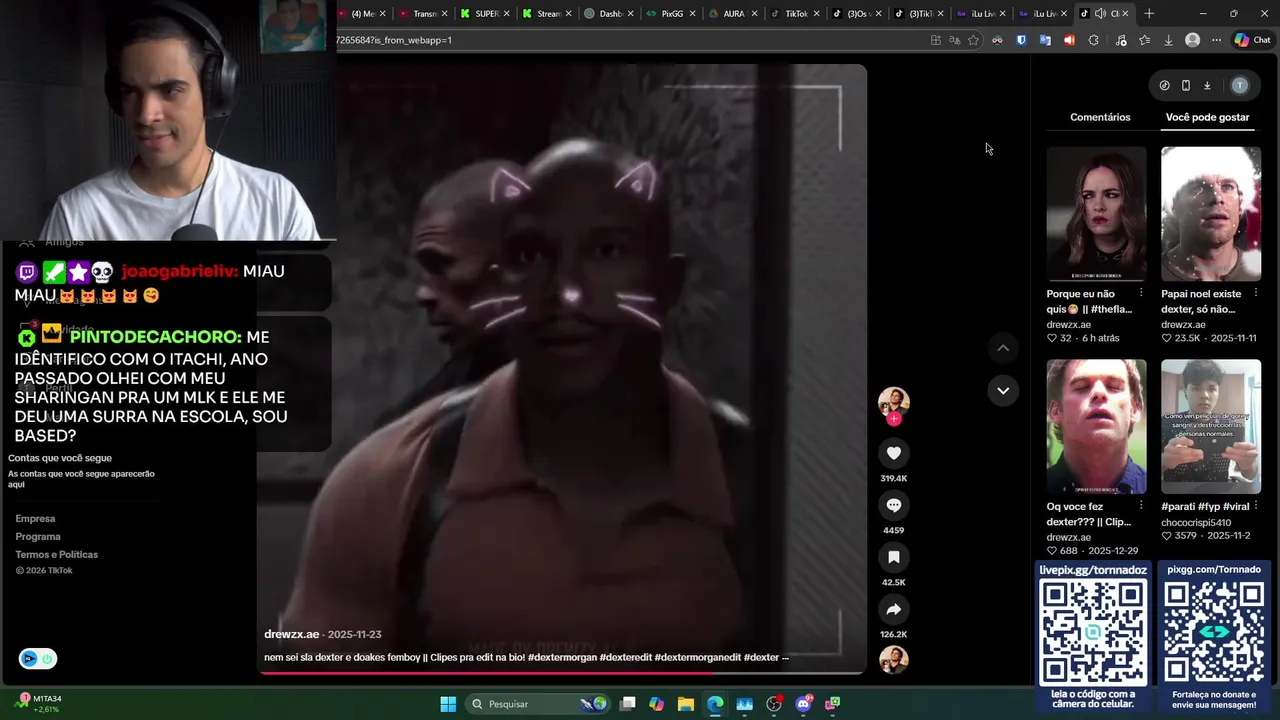
Task: Click the Google Translate extension icon
Action: click(1045, 40)
